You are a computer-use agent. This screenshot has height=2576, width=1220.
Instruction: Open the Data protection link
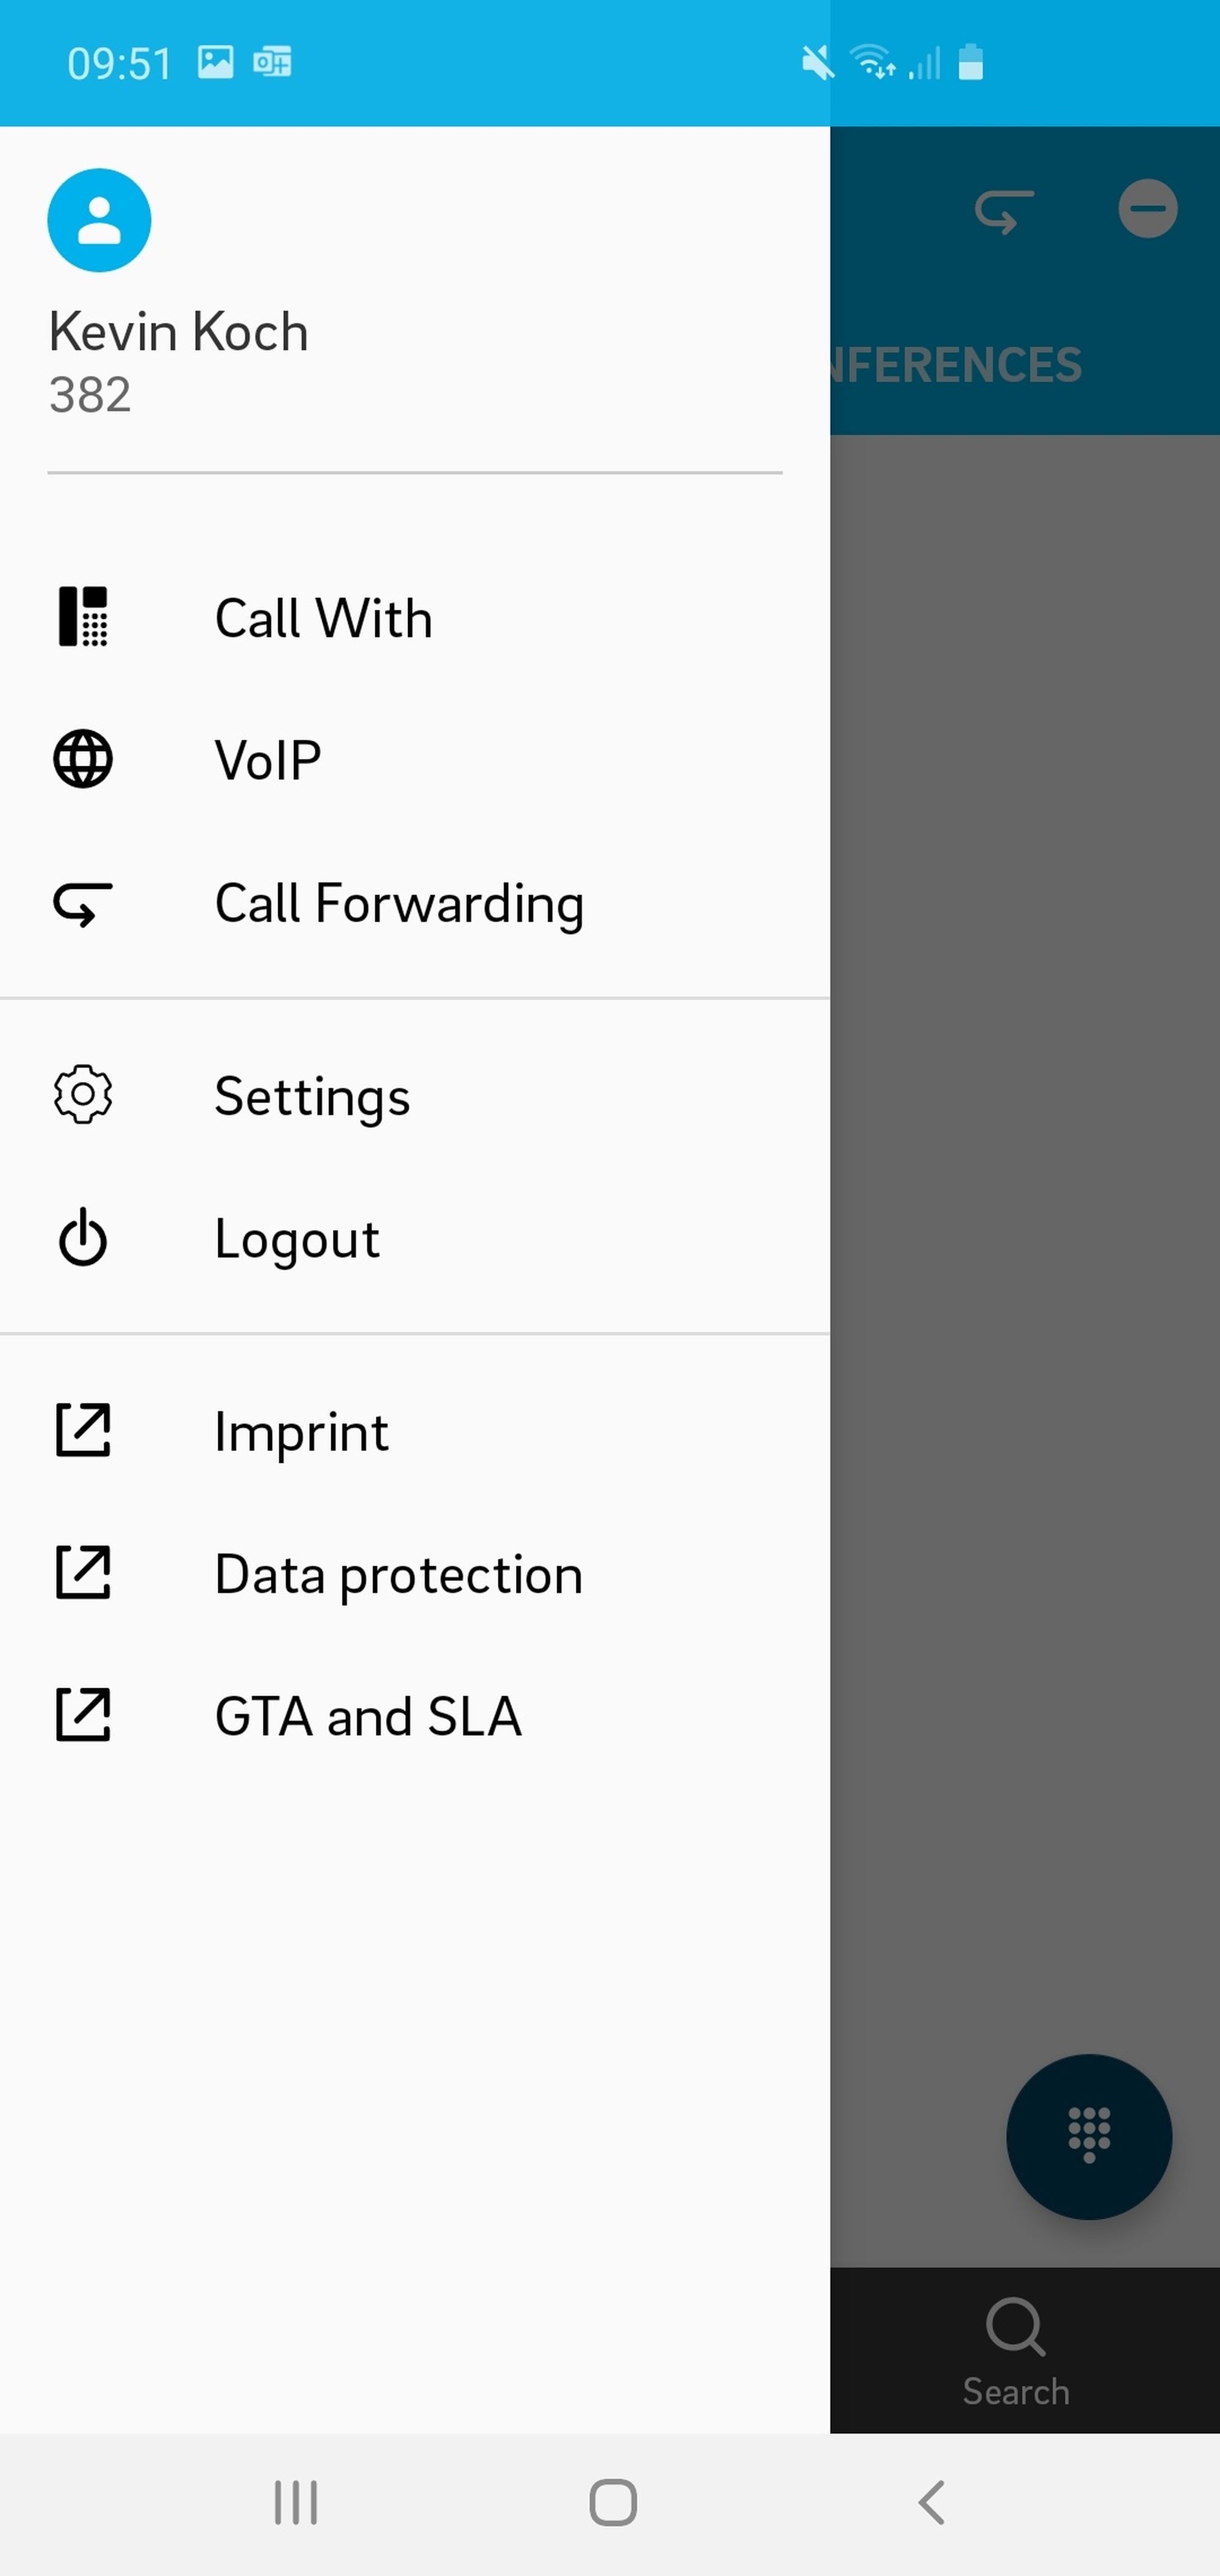tap(398, 1575)
